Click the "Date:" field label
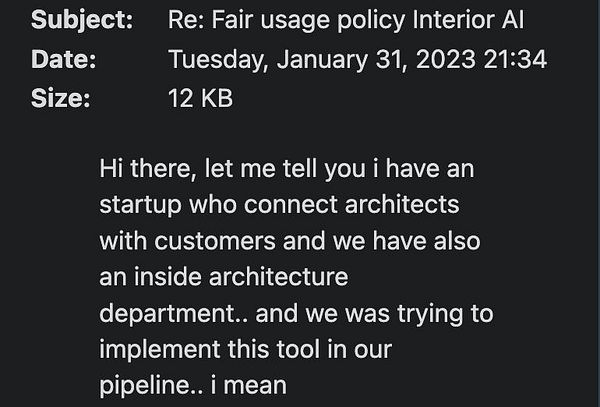The width and height of the screenshot is (600, 407). click(x=64, y=60)
